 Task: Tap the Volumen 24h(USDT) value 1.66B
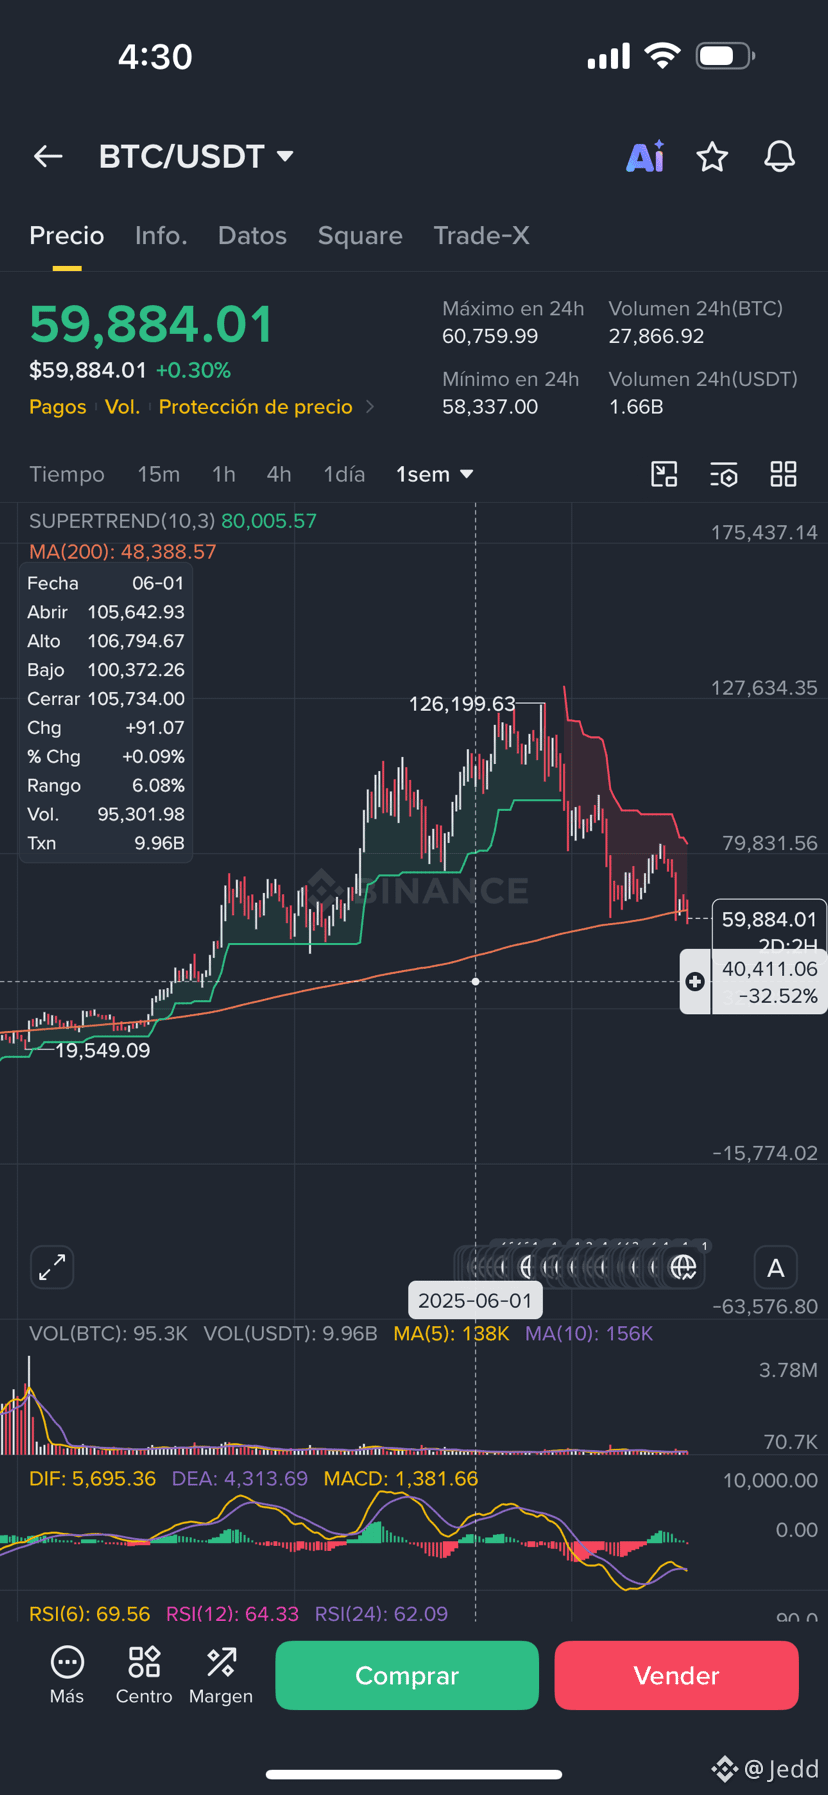636,407
